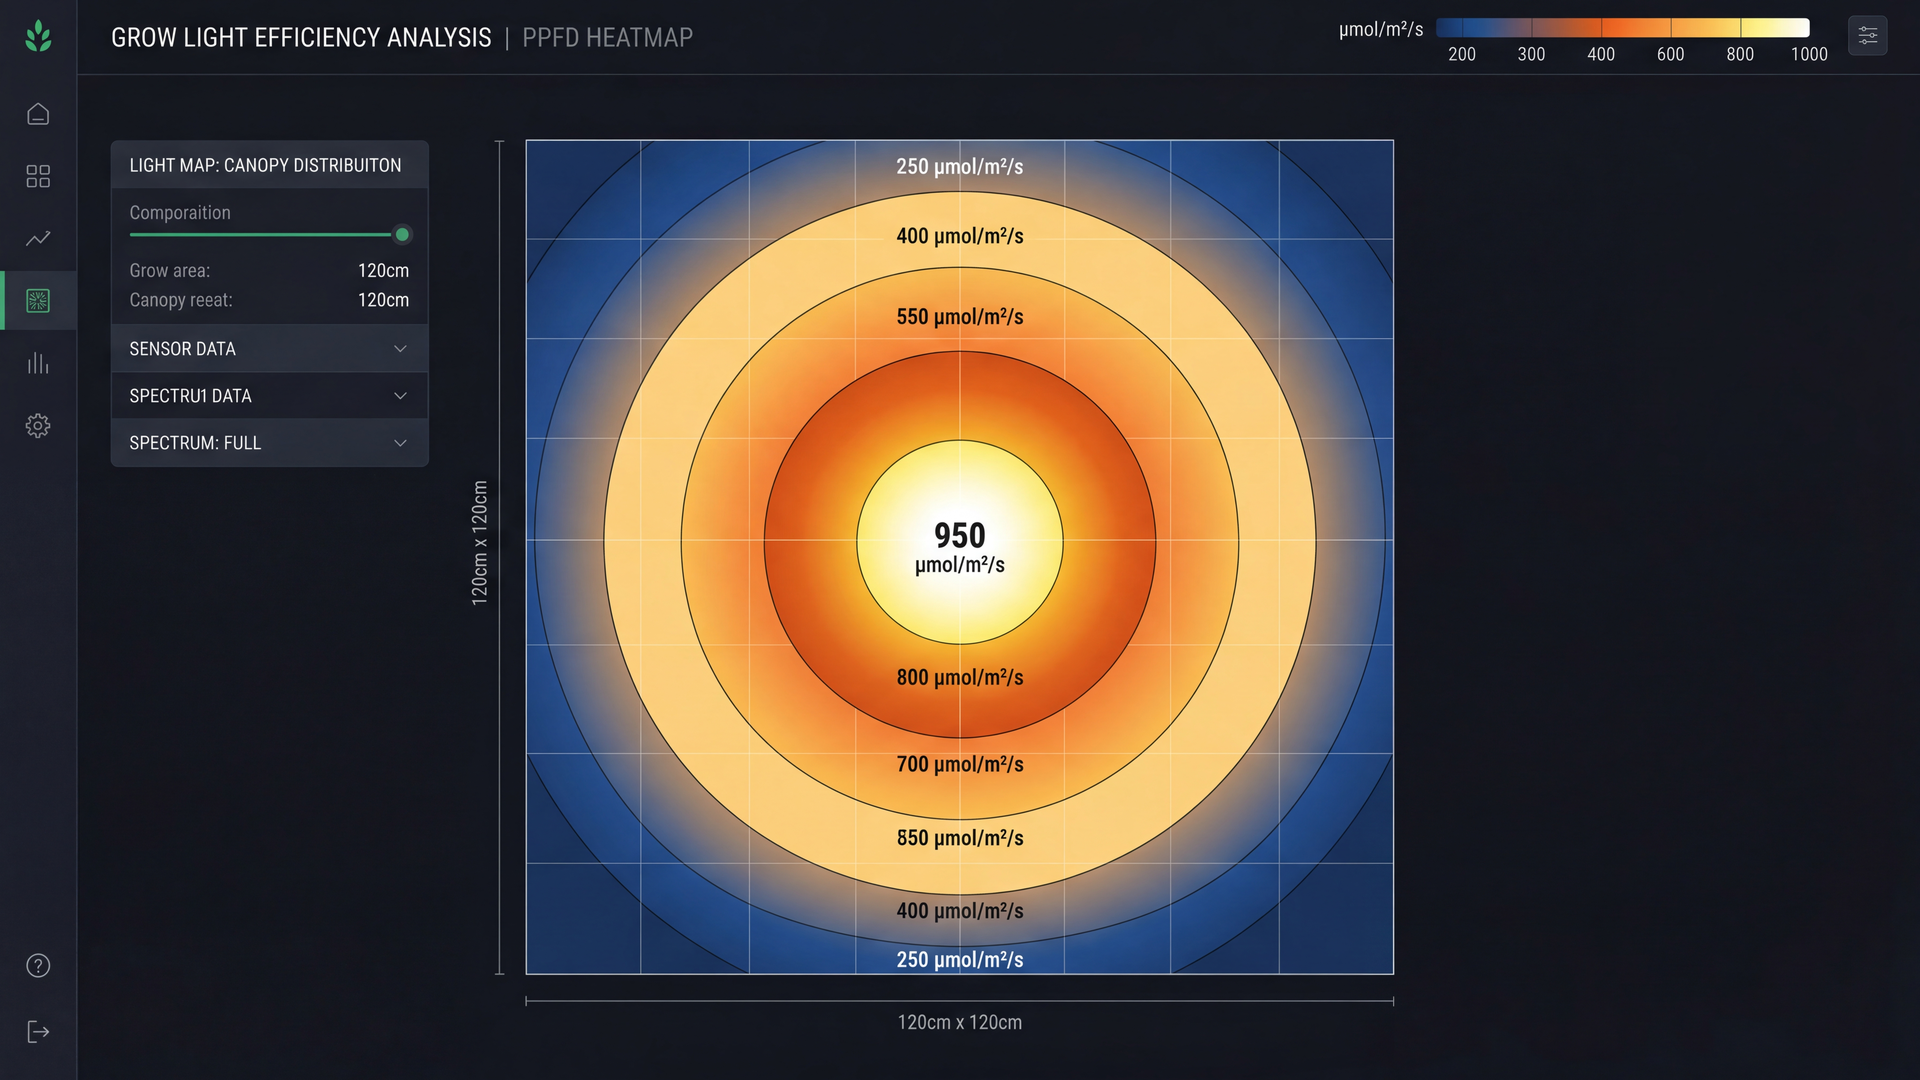
Task: Click the Canopy reeat 120cm value
Action: coord(383,300)
